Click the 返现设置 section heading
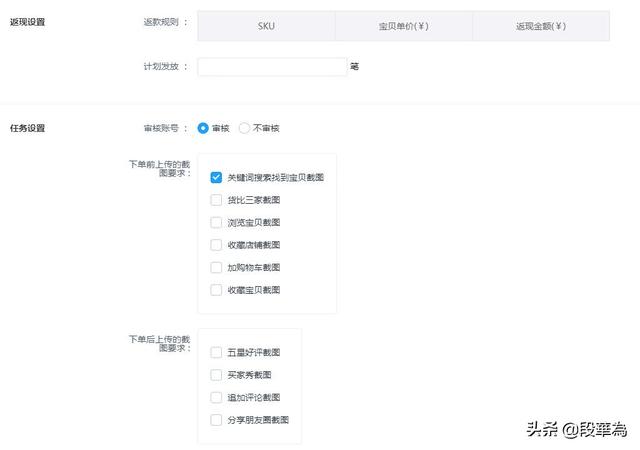 tap(27, 21)
